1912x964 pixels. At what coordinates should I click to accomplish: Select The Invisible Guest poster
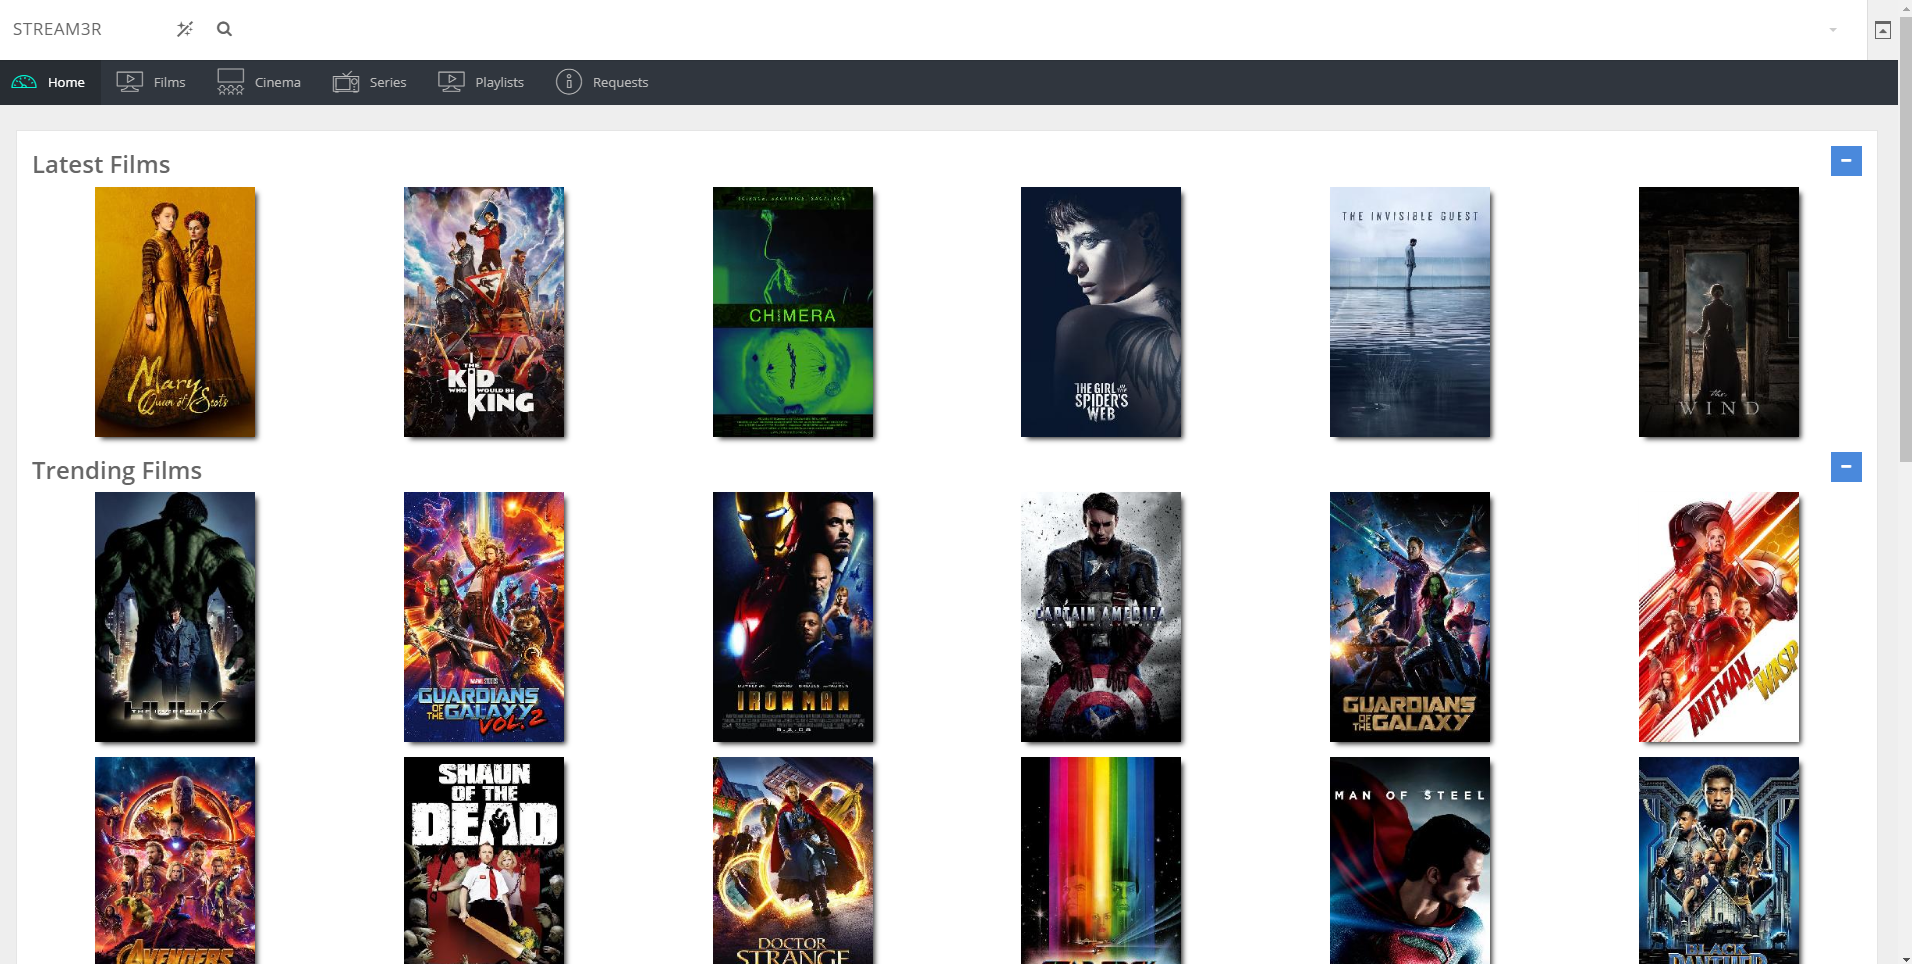1410,312
